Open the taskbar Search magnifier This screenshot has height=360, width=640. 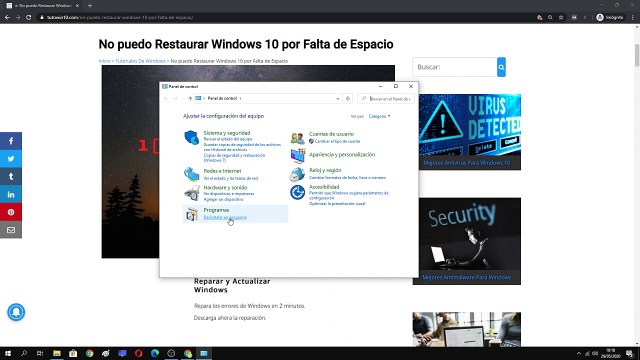click(24, 353)
